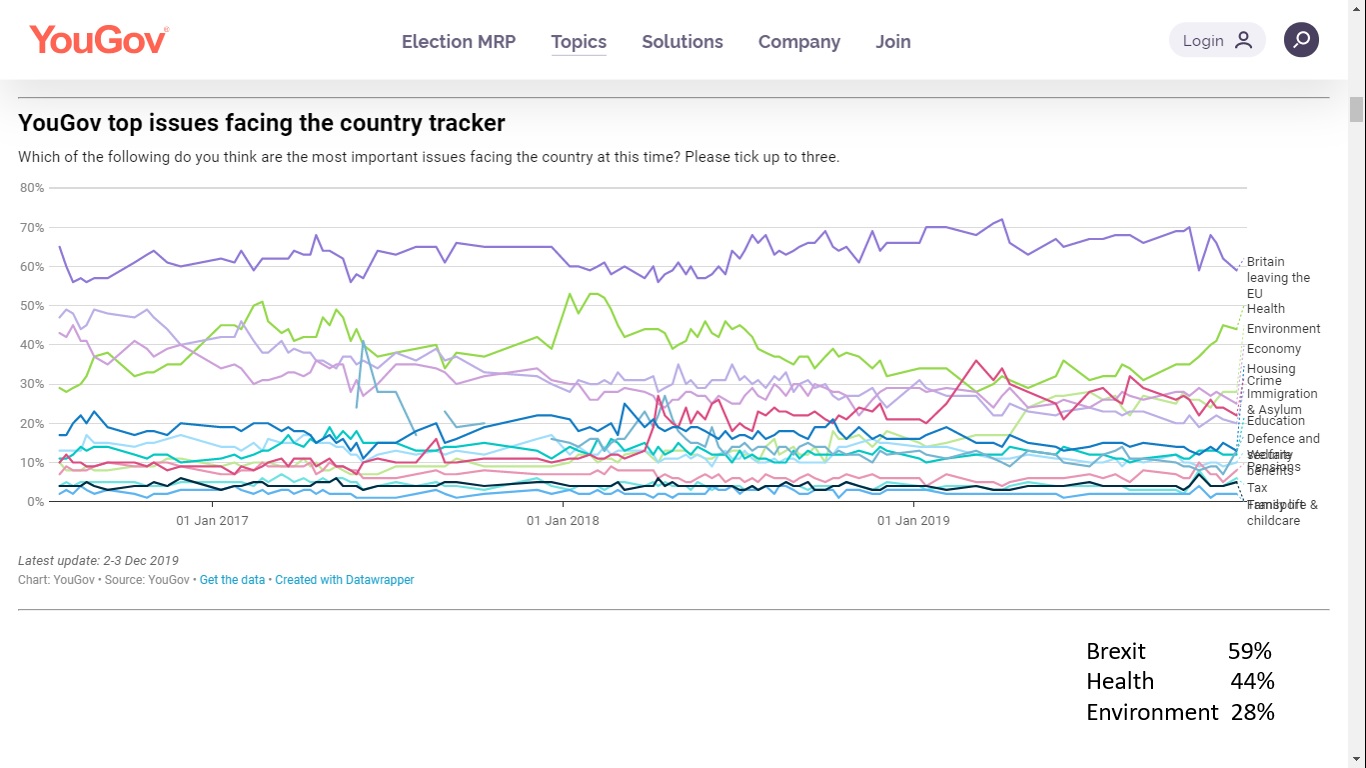Open the 'Created with Datawrapper' link
The height and width of the screenshot is (768, 1366).
[x=344, y=580]
